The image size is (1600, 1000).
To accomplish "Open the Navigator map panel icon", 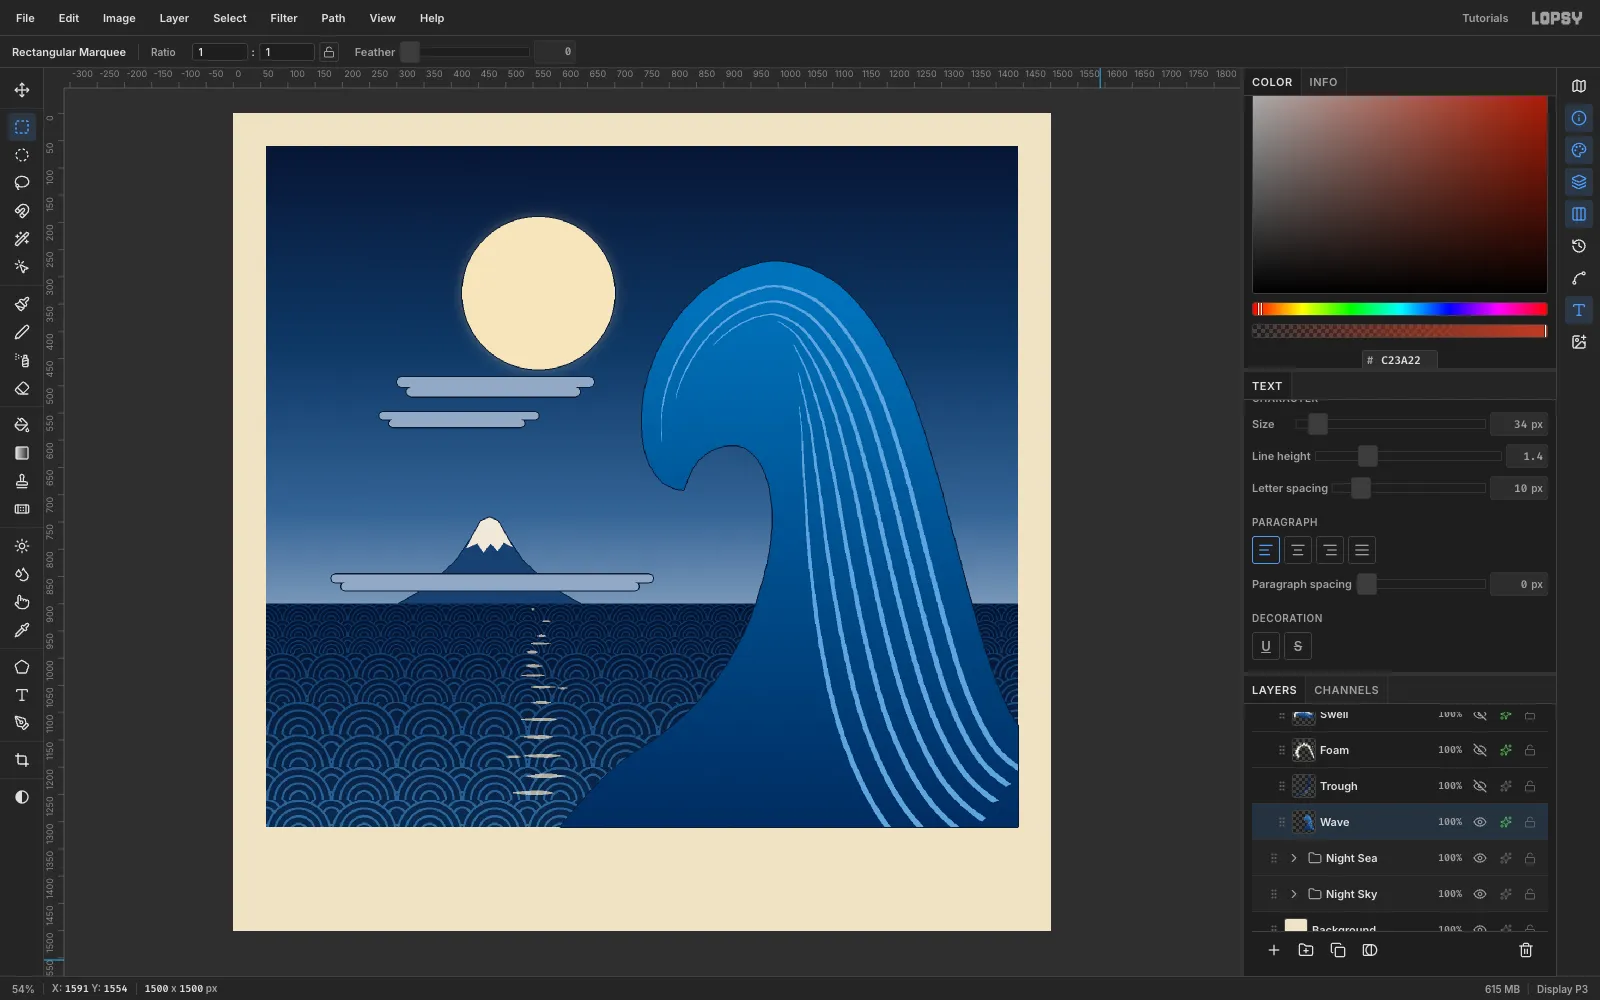I will 1579,86.
